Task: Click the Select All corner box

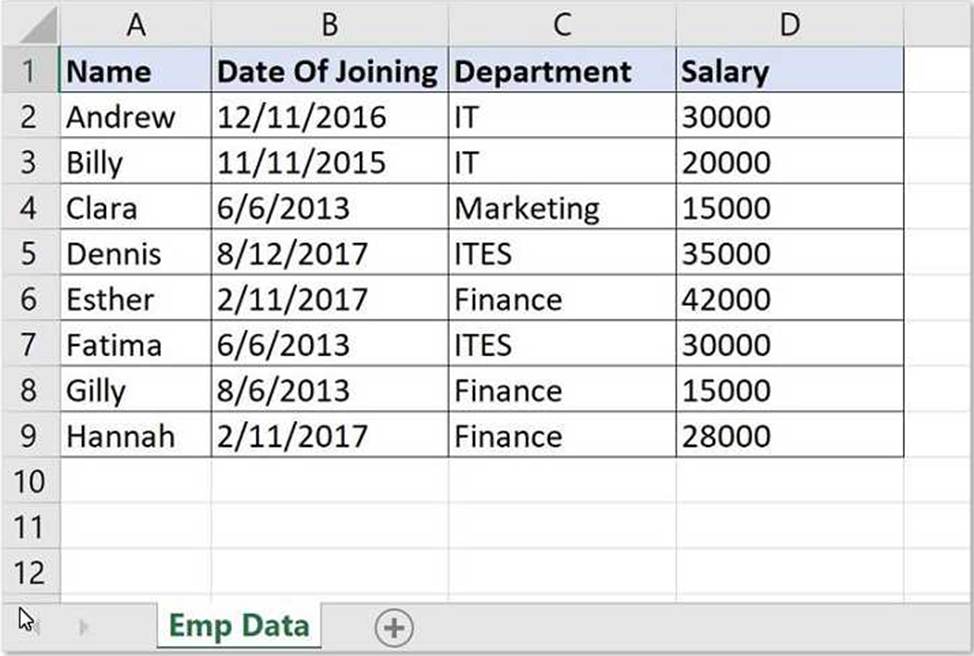Action: pyautogui.click(x=29, y=25)
